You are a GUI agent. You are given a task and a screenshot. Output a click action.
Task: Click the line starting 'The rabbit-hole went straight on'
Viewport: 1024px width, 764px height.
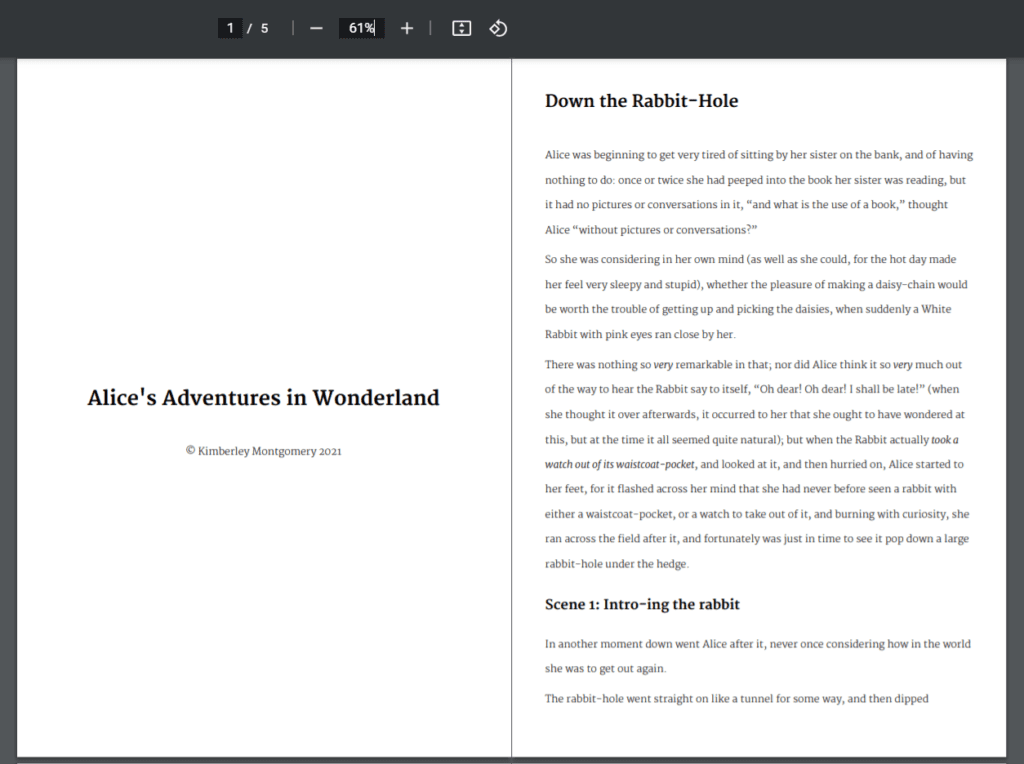[x=737, y=699]
